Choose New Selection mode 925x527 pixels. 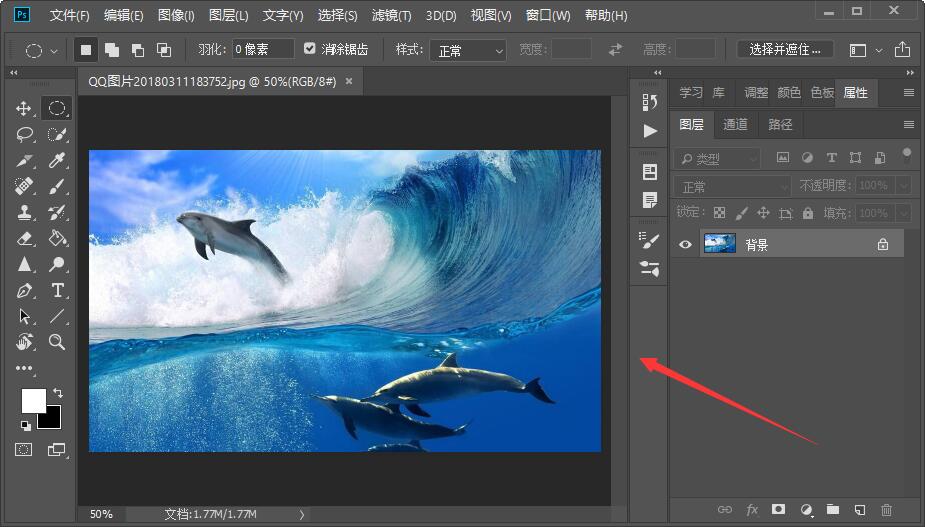tap(86, 50)
